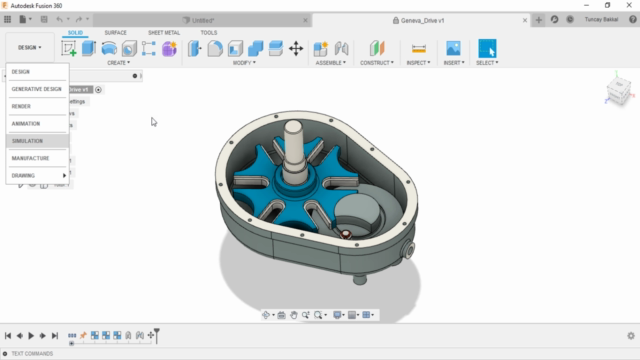Choose Render workspace

(37, 106)
